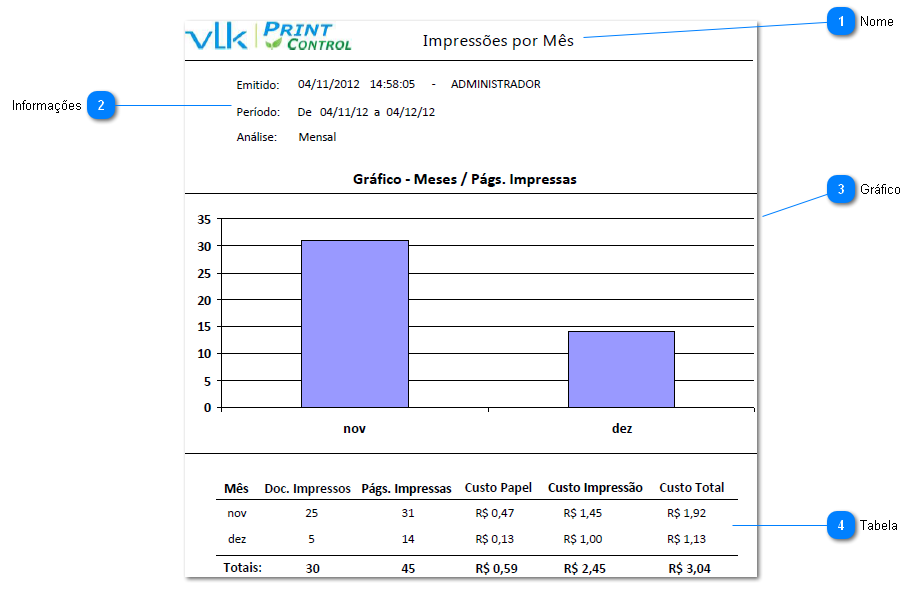The image size is (917, 593).
Task: Click the 14 pages value in the dez row
Action: click(408, 539)
